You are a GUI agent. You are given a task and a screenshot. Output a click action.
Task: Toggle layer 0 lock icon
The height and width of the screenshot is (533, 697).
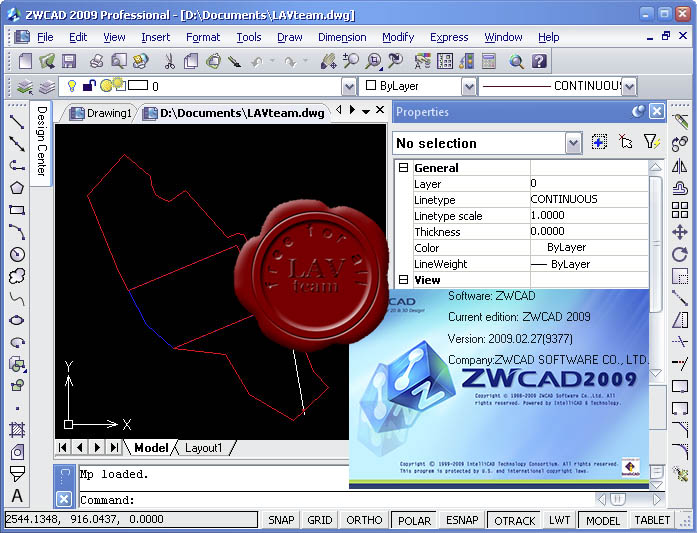tap(89, 85)
